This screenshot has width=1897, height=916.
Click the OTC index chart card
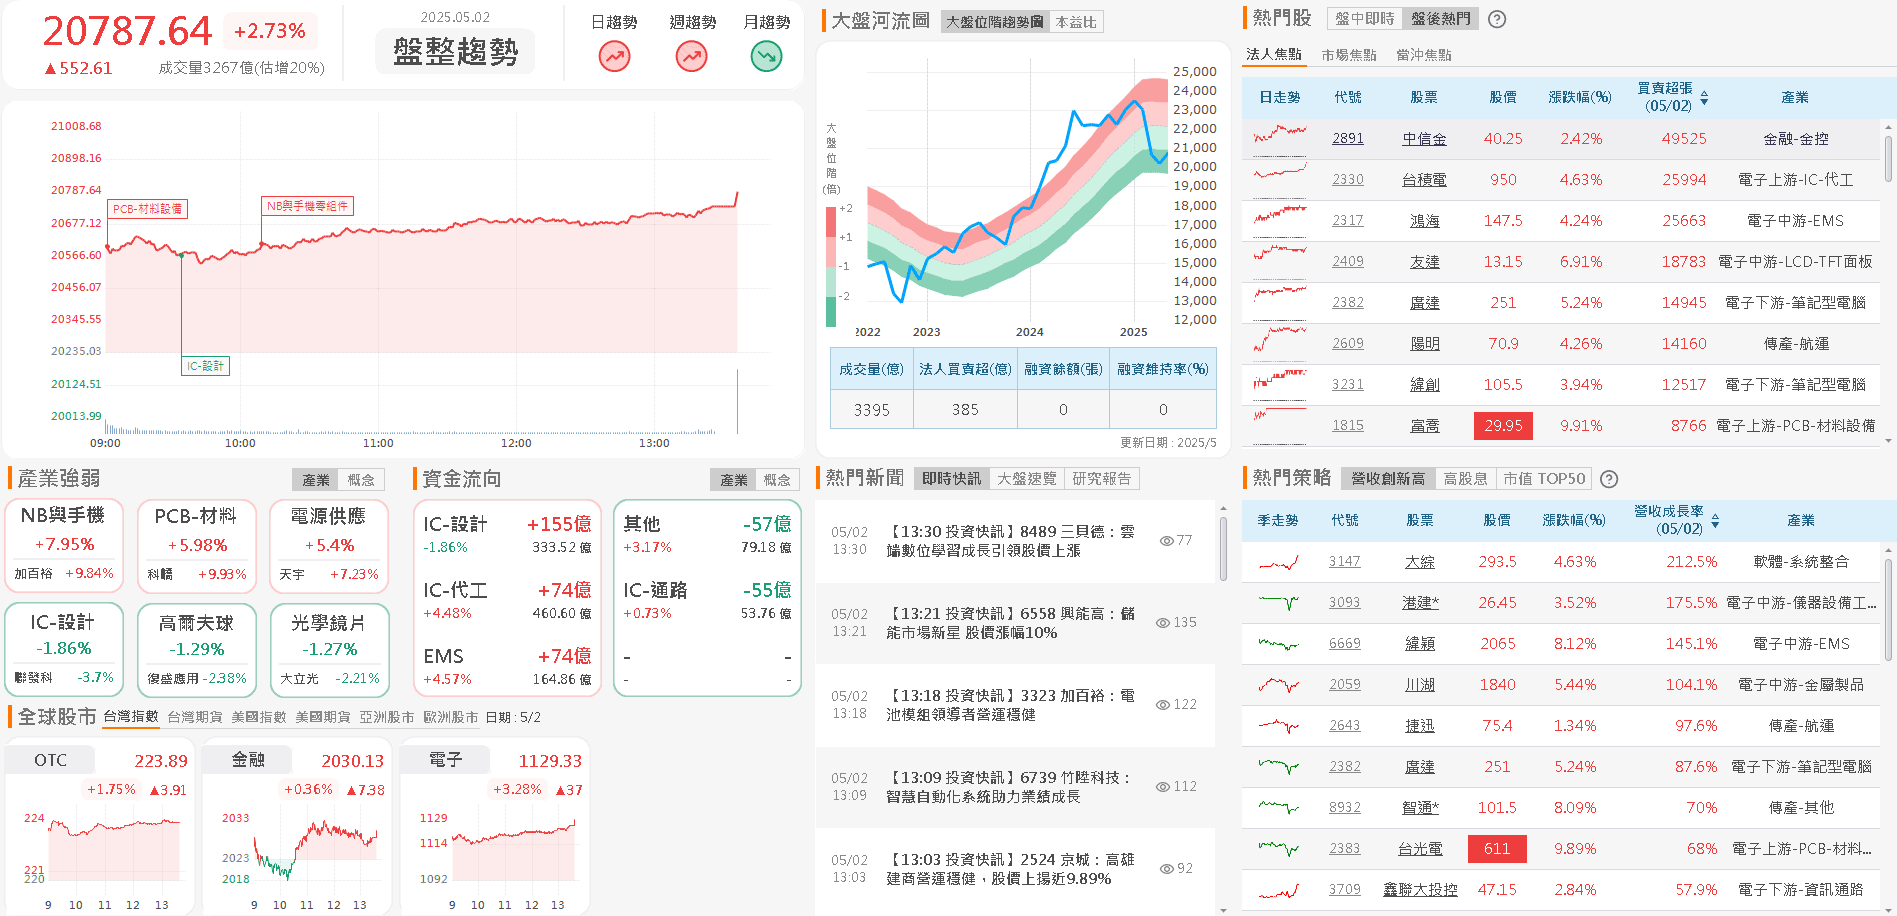click(x=100, y=826)
